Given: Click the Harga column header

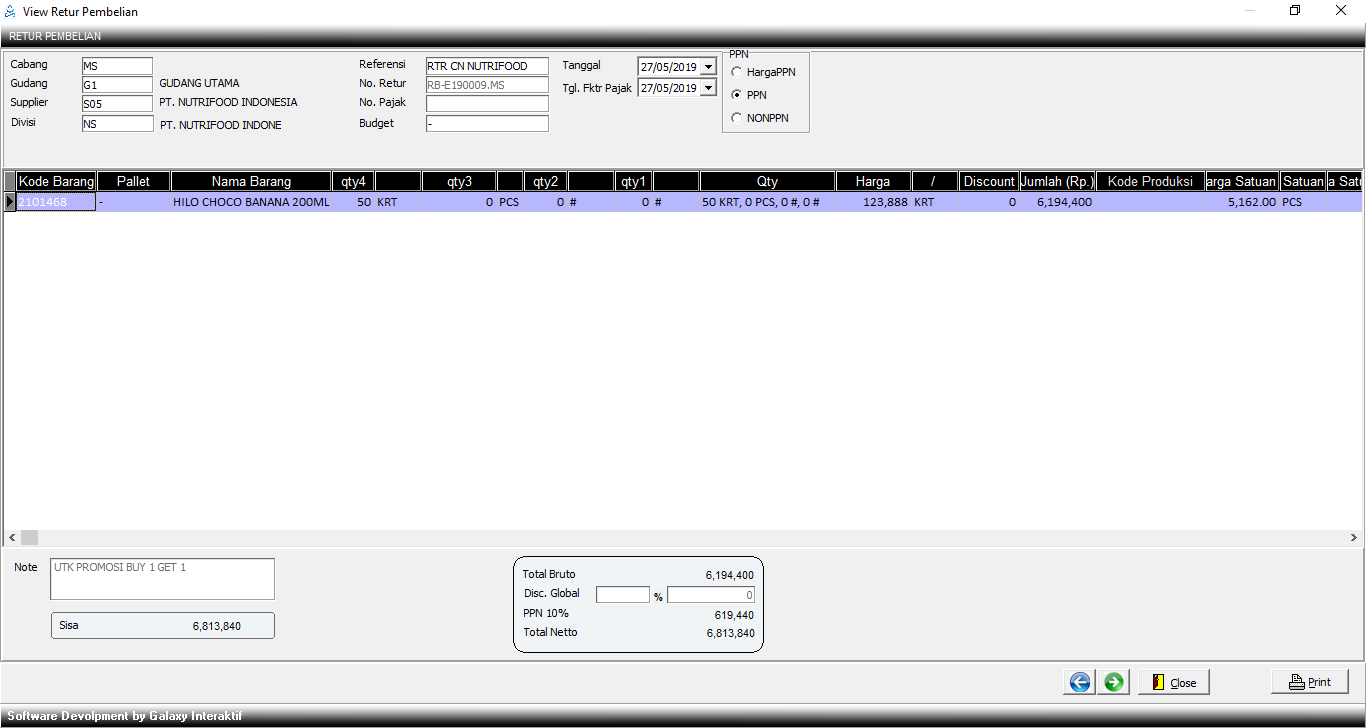Looking at the screenshot, I should click(873, 181).
